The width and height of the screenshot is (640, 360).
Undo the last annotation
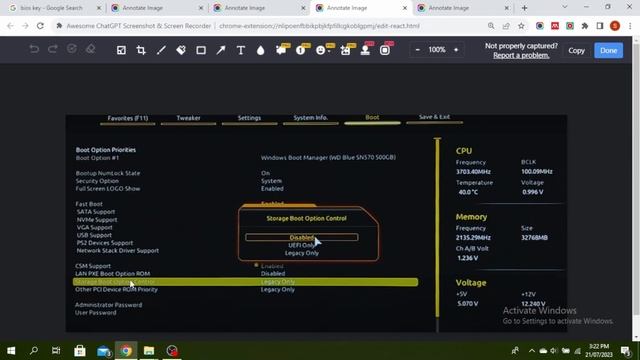click(34, 49)
